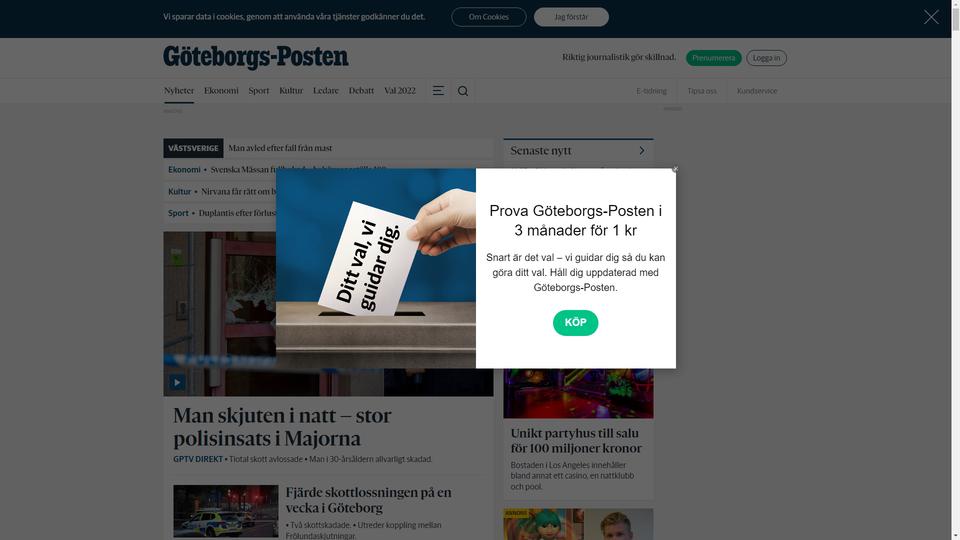Open the Ekonomi menu item

point(221,91)
